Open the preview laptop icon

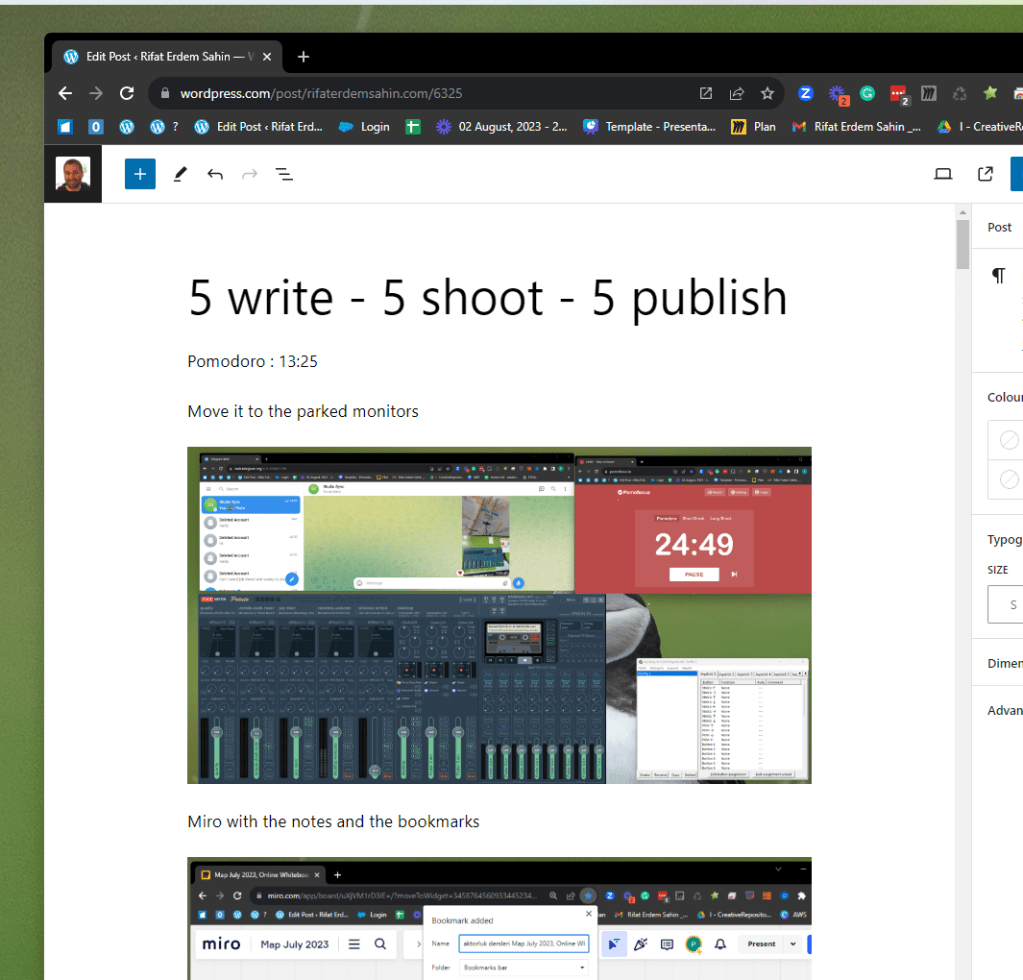point(943,174)
